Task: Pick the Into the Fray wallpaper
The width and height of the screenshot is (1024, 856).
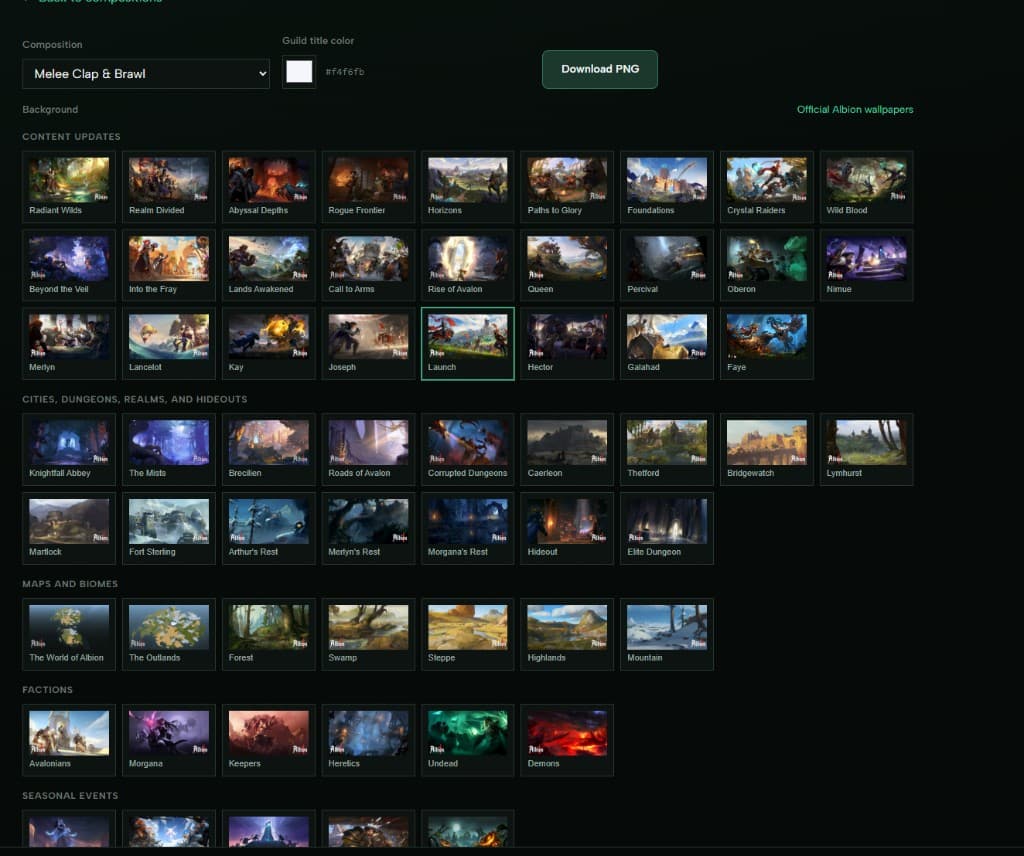Action: tap(168, 265)
